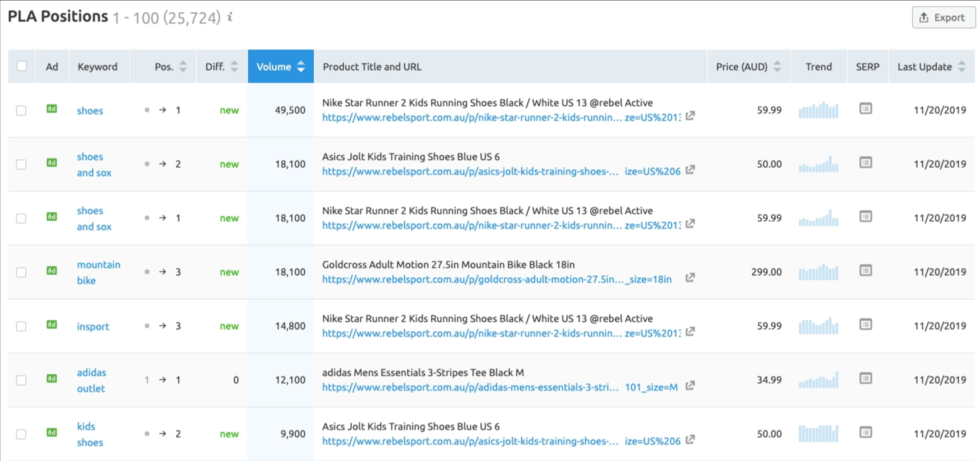Open the mountain bike keyword link
The width and height of the screenshot is (980, 461).
[99, 272]
